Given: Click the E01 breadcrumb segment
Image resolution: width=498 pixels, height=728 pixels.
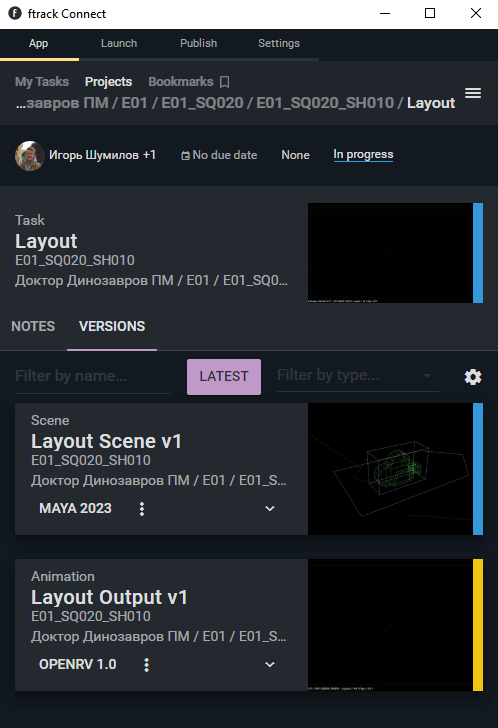Looking at the screenshot, I should pyautogui.click(x=134, y=103).
